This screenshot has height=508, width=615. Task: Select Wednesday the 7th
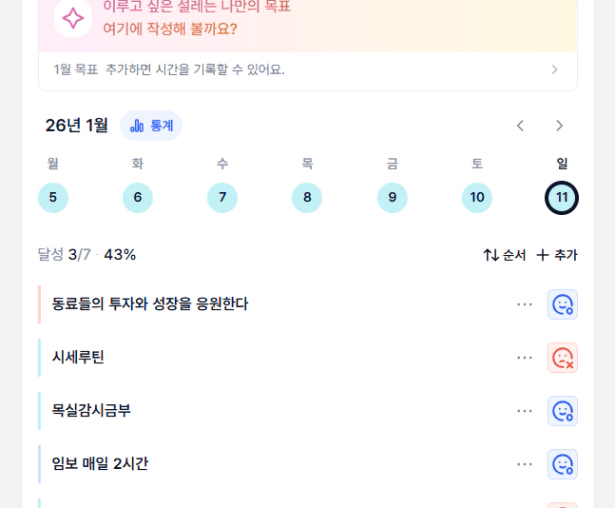[x=222, y=197]
